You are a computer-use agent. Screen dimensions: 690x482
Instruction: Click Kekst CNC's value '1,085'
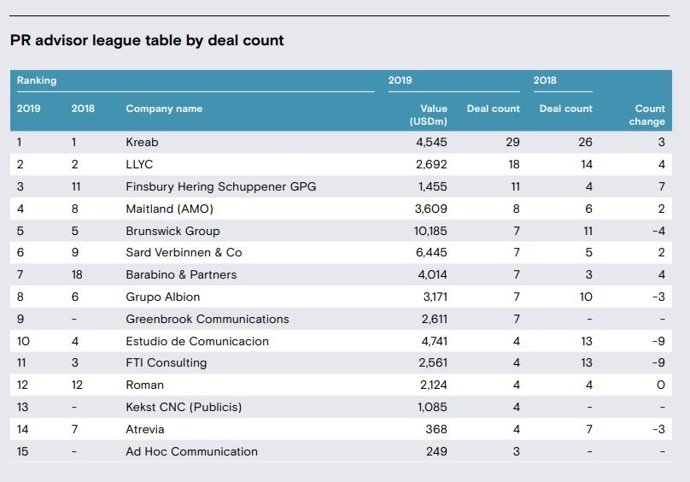tap(433, 407)
